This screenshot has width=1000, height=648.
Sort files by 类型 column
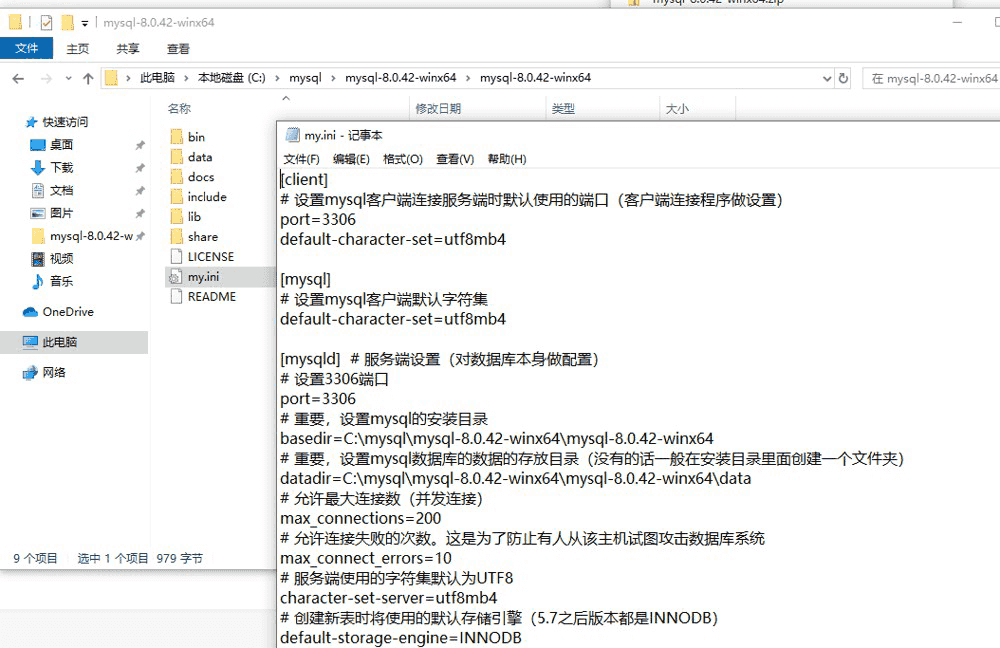[563, 108]
